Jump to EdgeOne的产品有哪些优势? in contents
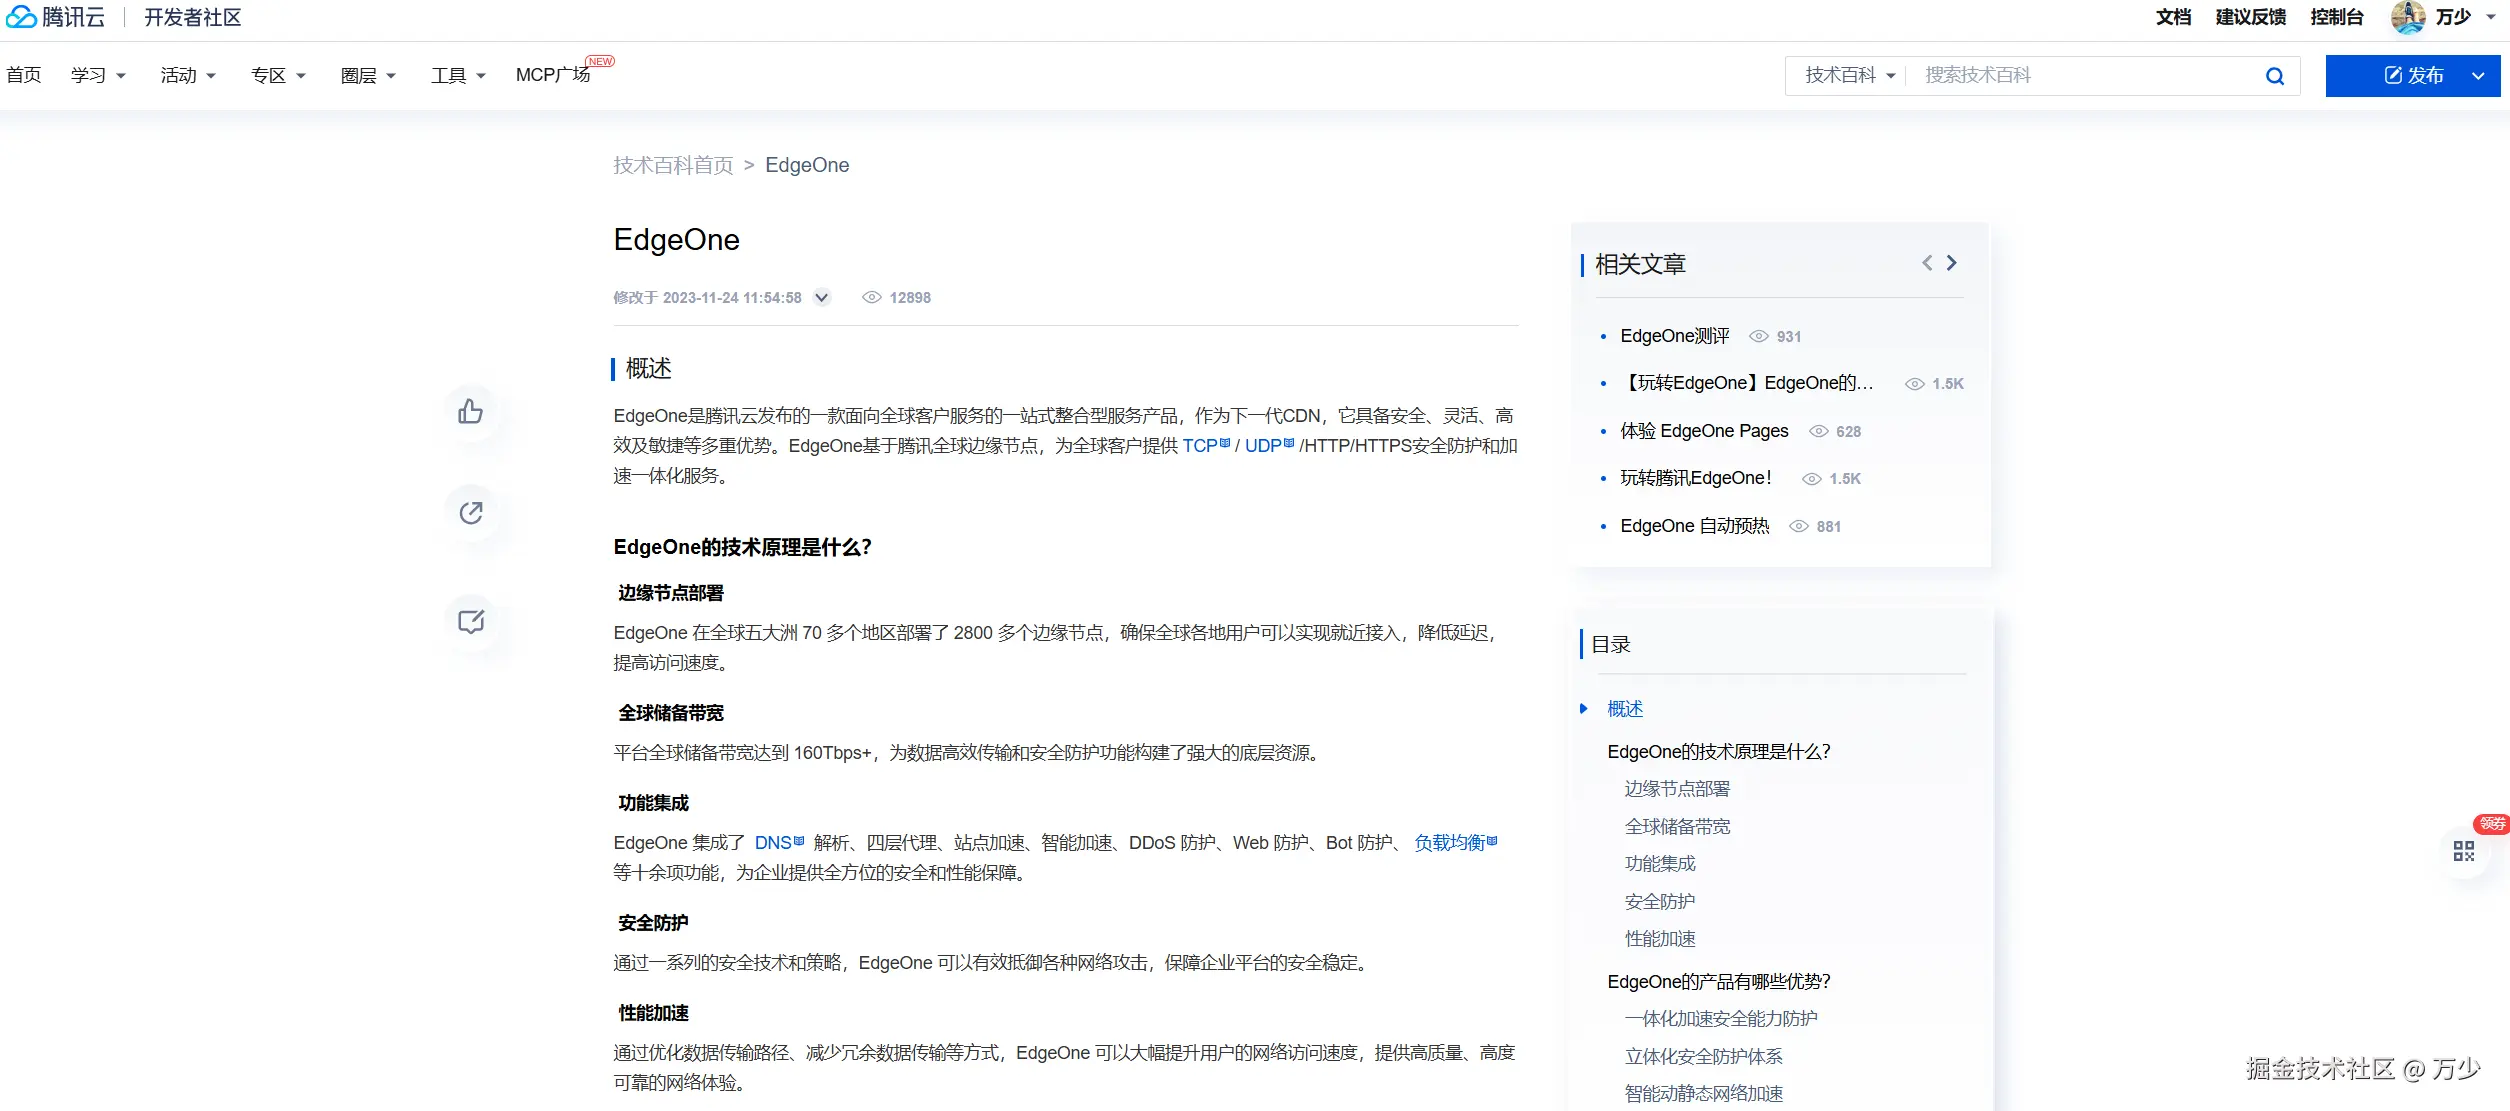 point(1719,982)
